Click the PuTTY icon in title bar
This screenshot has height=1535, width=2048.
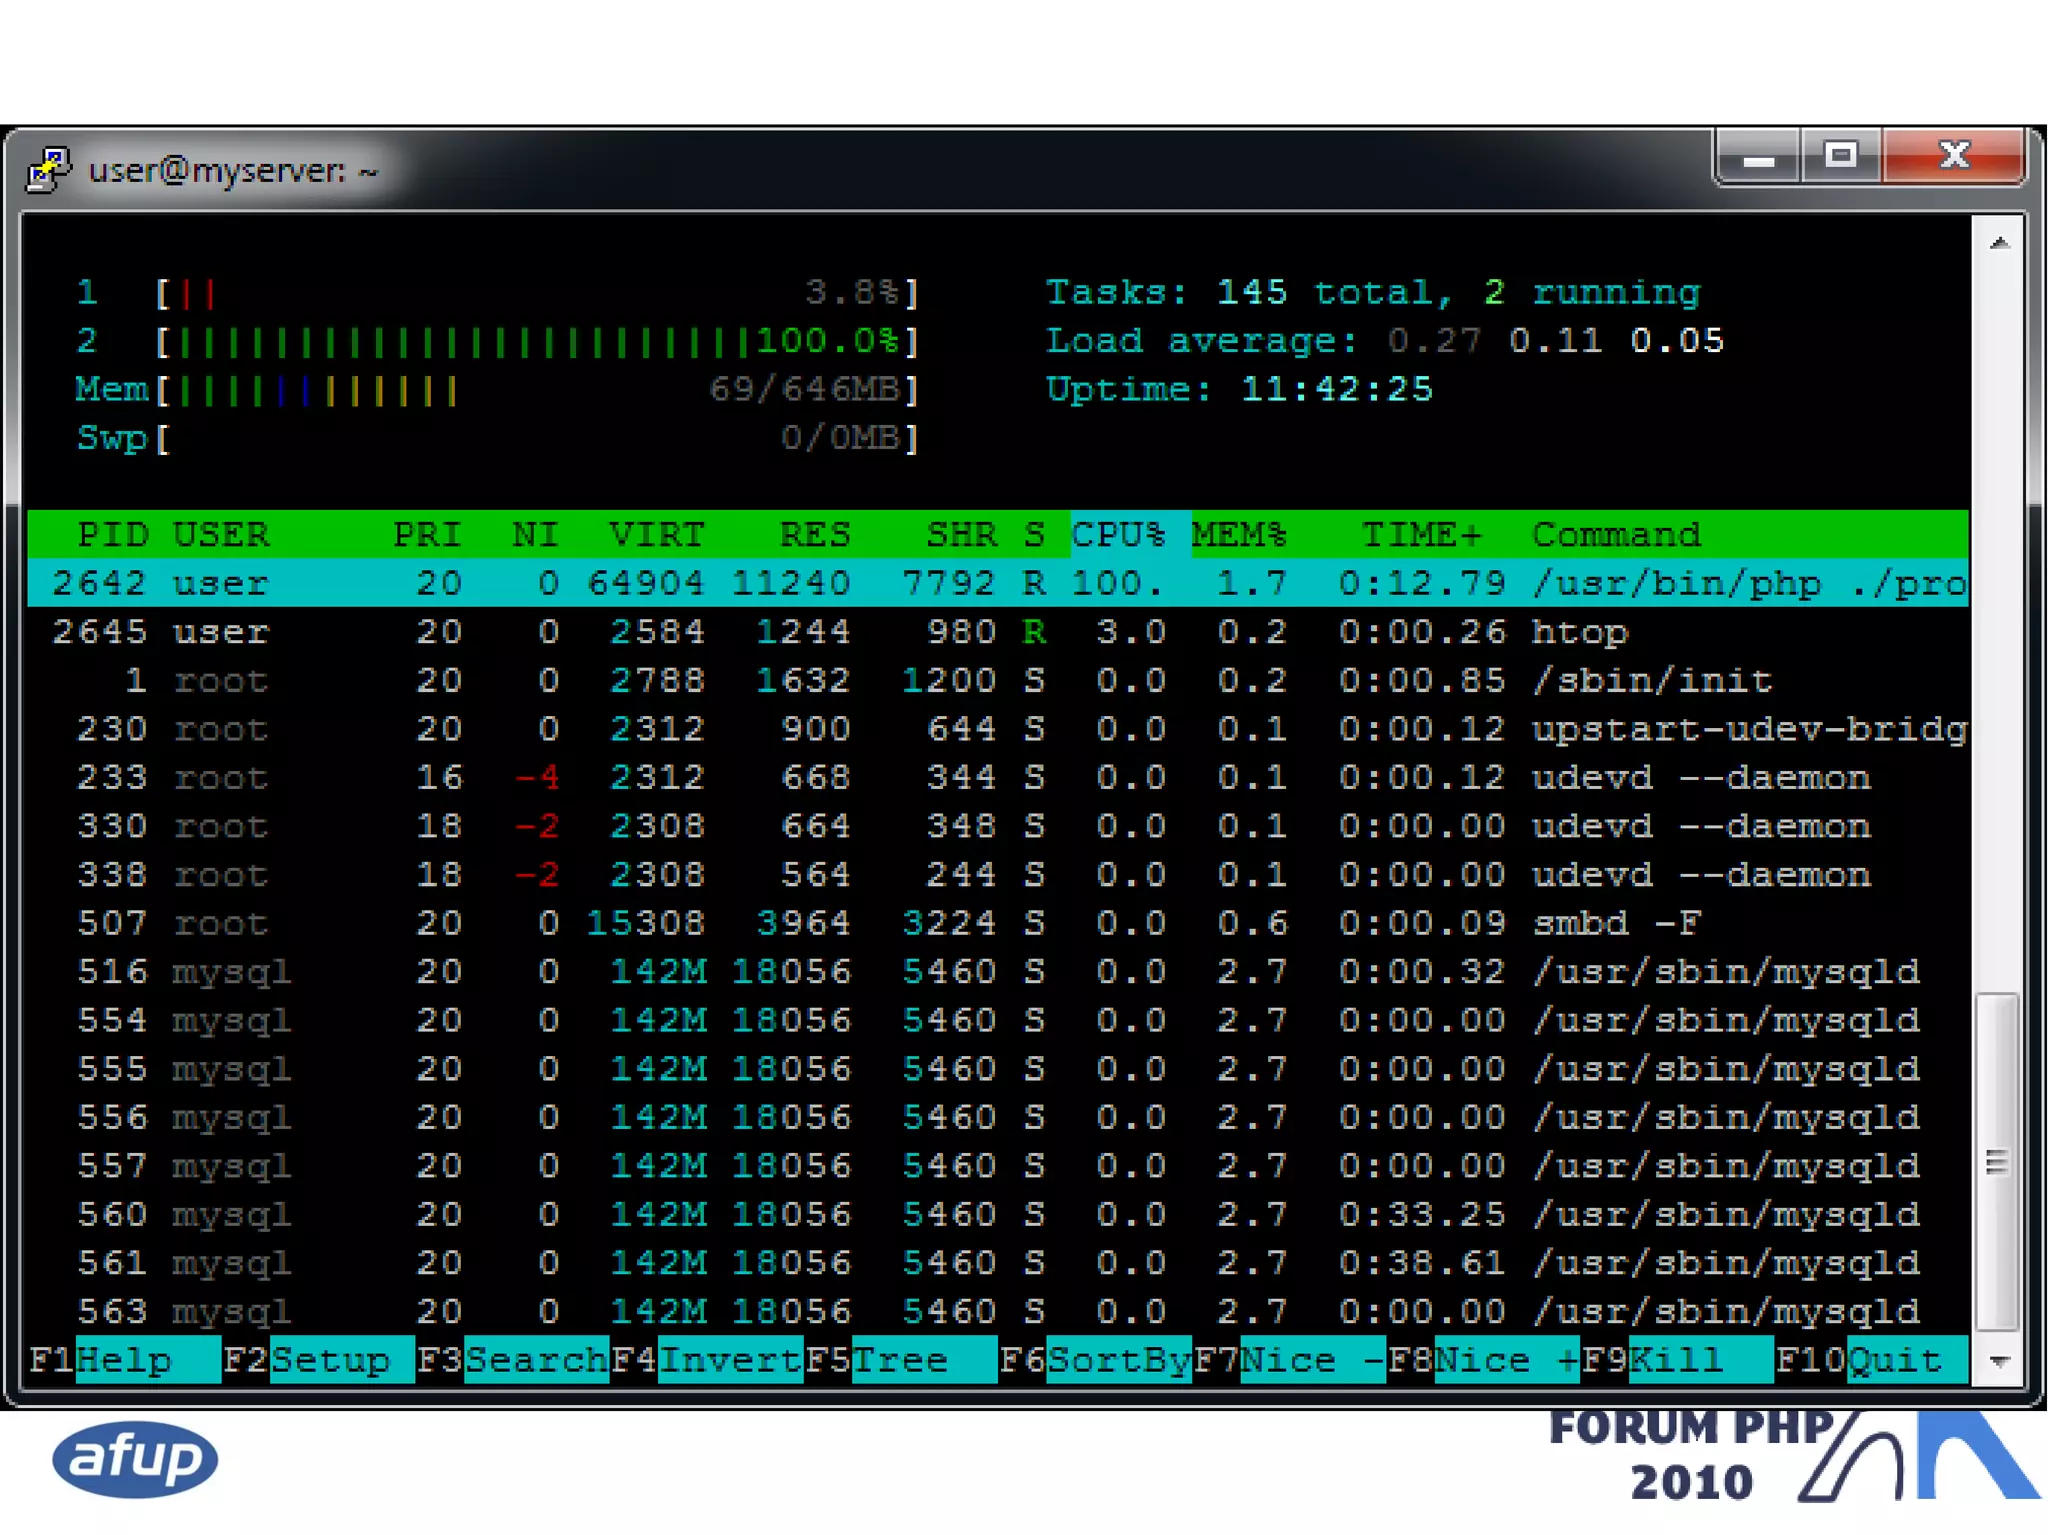click(48, 169)
